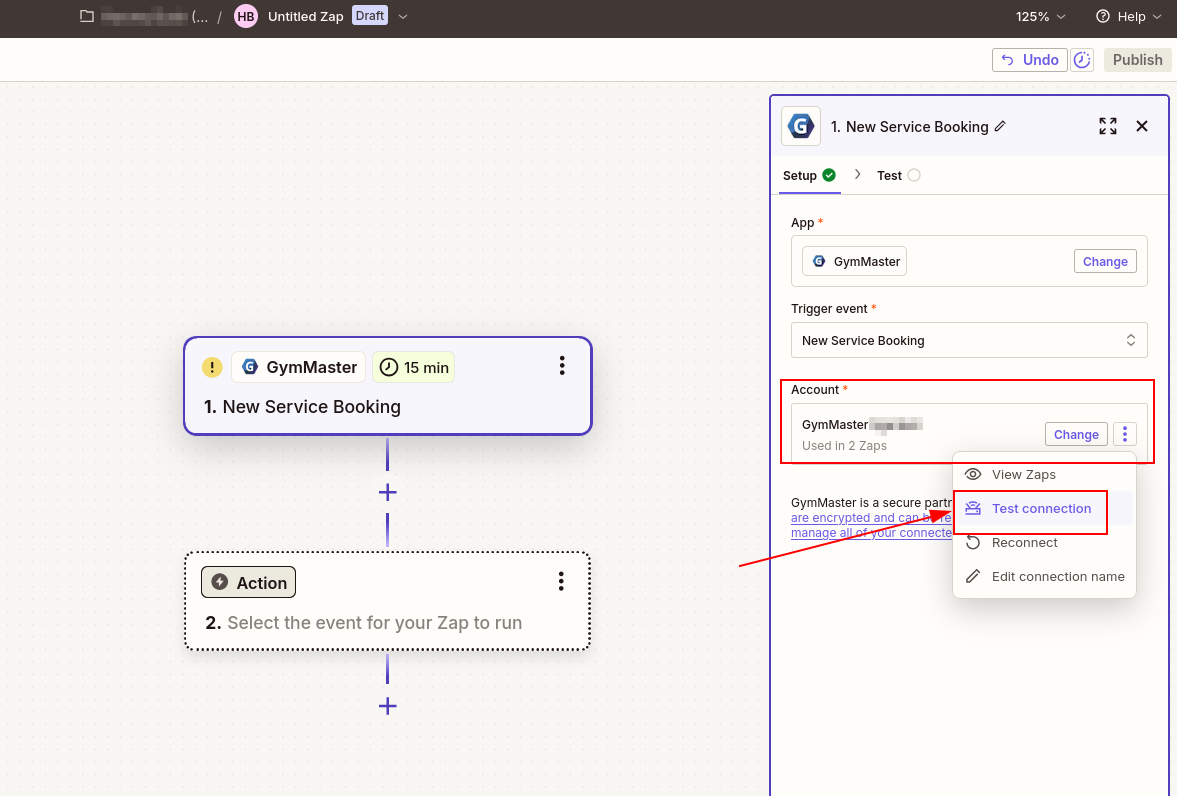Click the yellow warning icon on trigger step
1177x796 pixels.
(212, 367)
